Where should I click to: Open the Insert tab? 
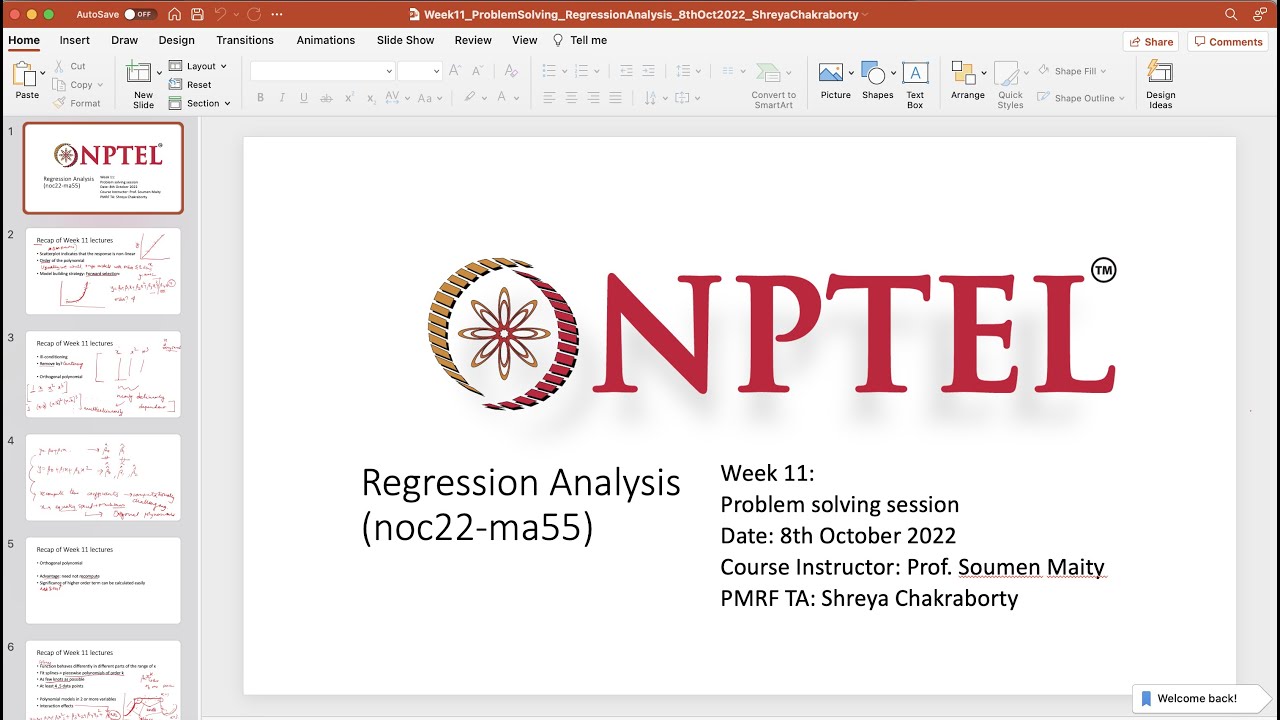(75, 40)
